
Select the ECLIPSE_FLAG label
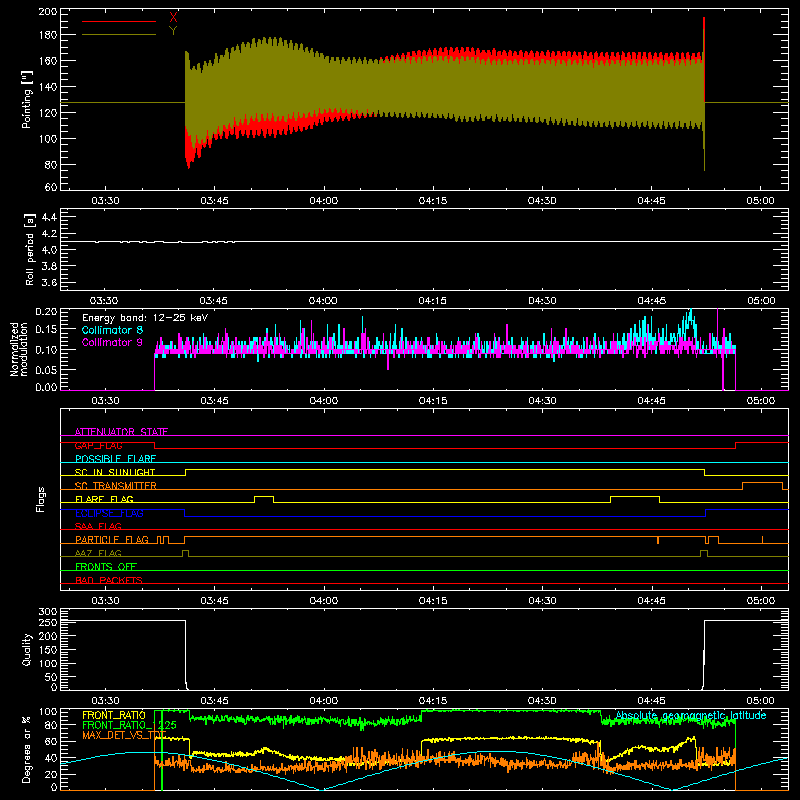pos(109,513)
